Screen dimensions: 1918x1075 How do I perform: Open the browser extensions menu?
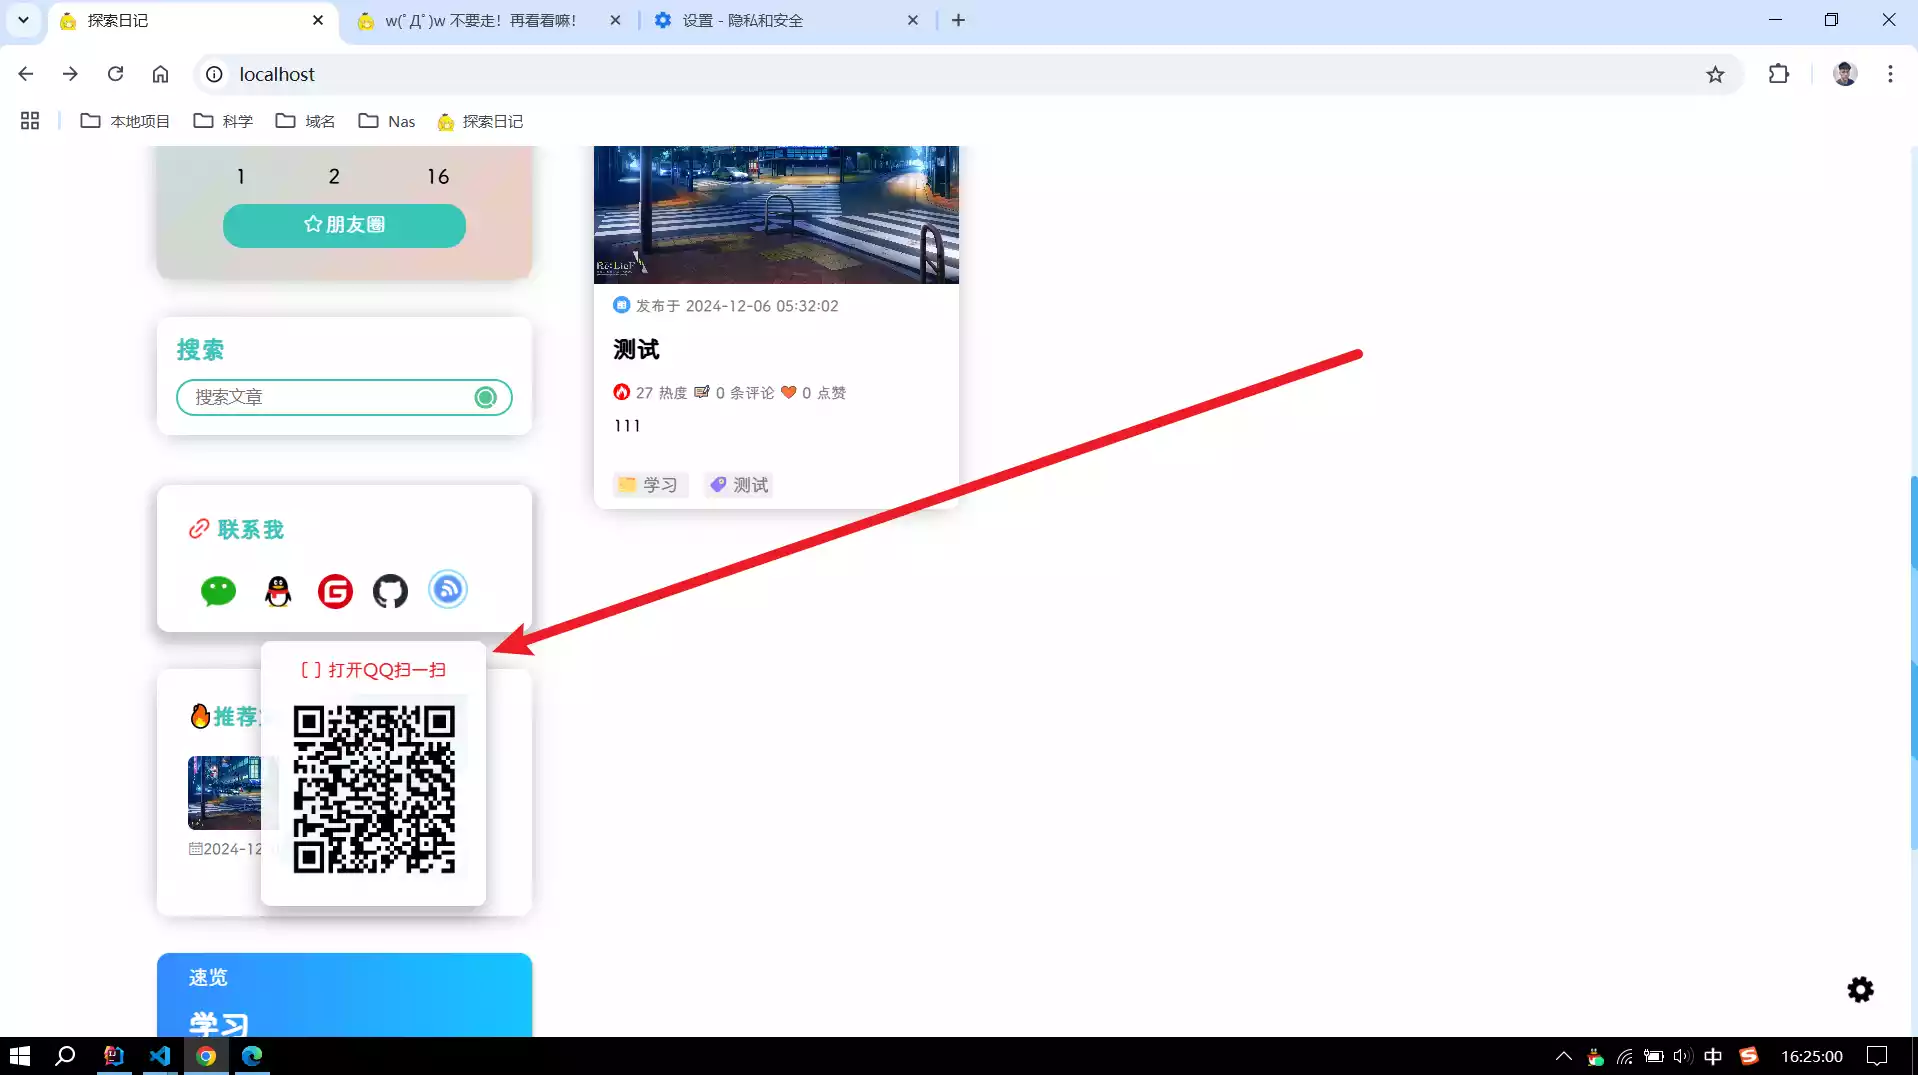(x=1778, y=74)
